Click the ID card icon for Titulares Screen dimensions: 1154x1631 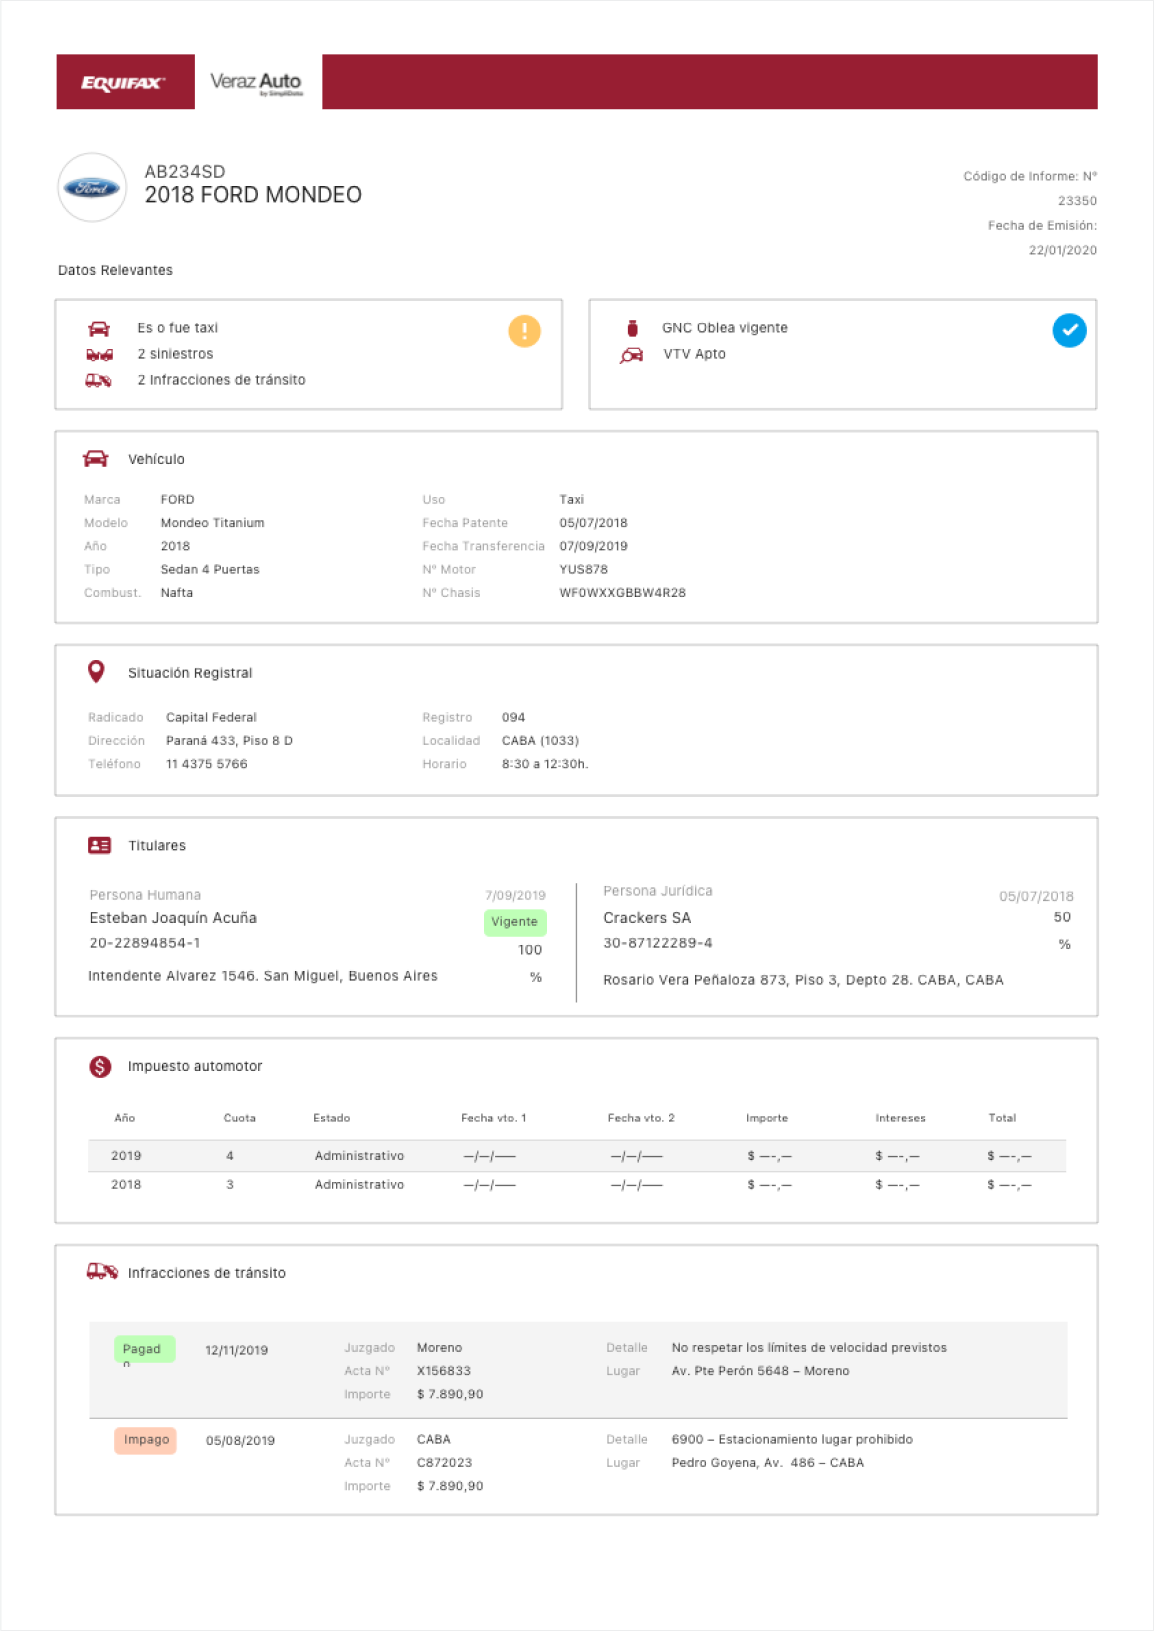pos(99,845)
